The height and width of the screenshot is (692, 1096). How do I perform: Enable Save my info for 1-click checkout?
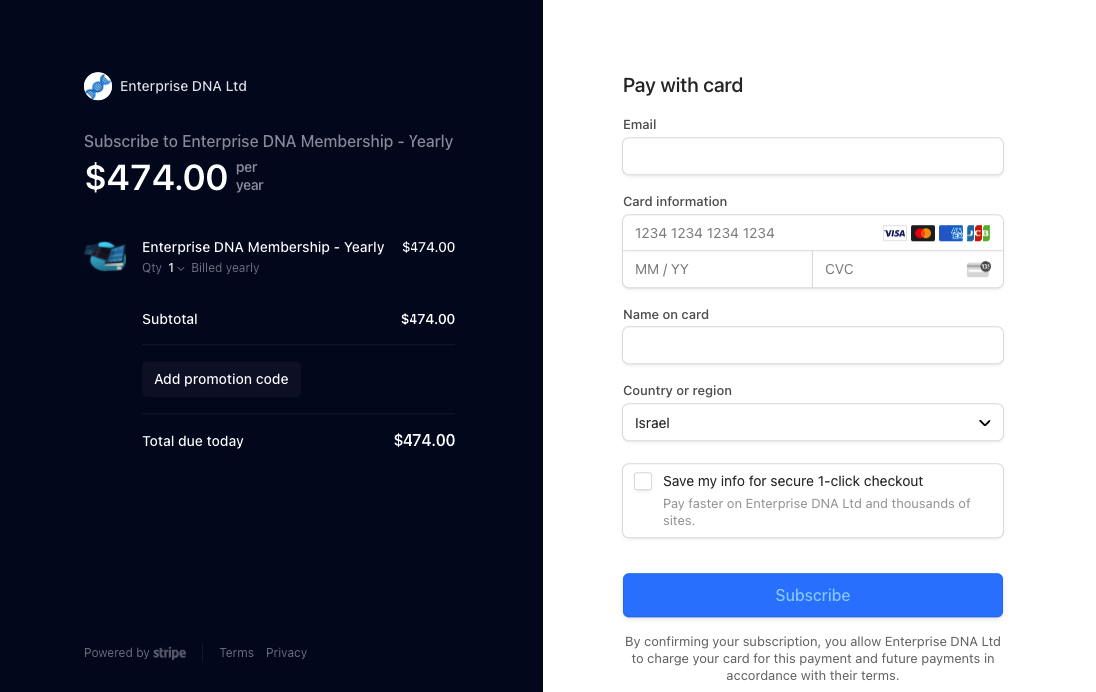(643, 482)
